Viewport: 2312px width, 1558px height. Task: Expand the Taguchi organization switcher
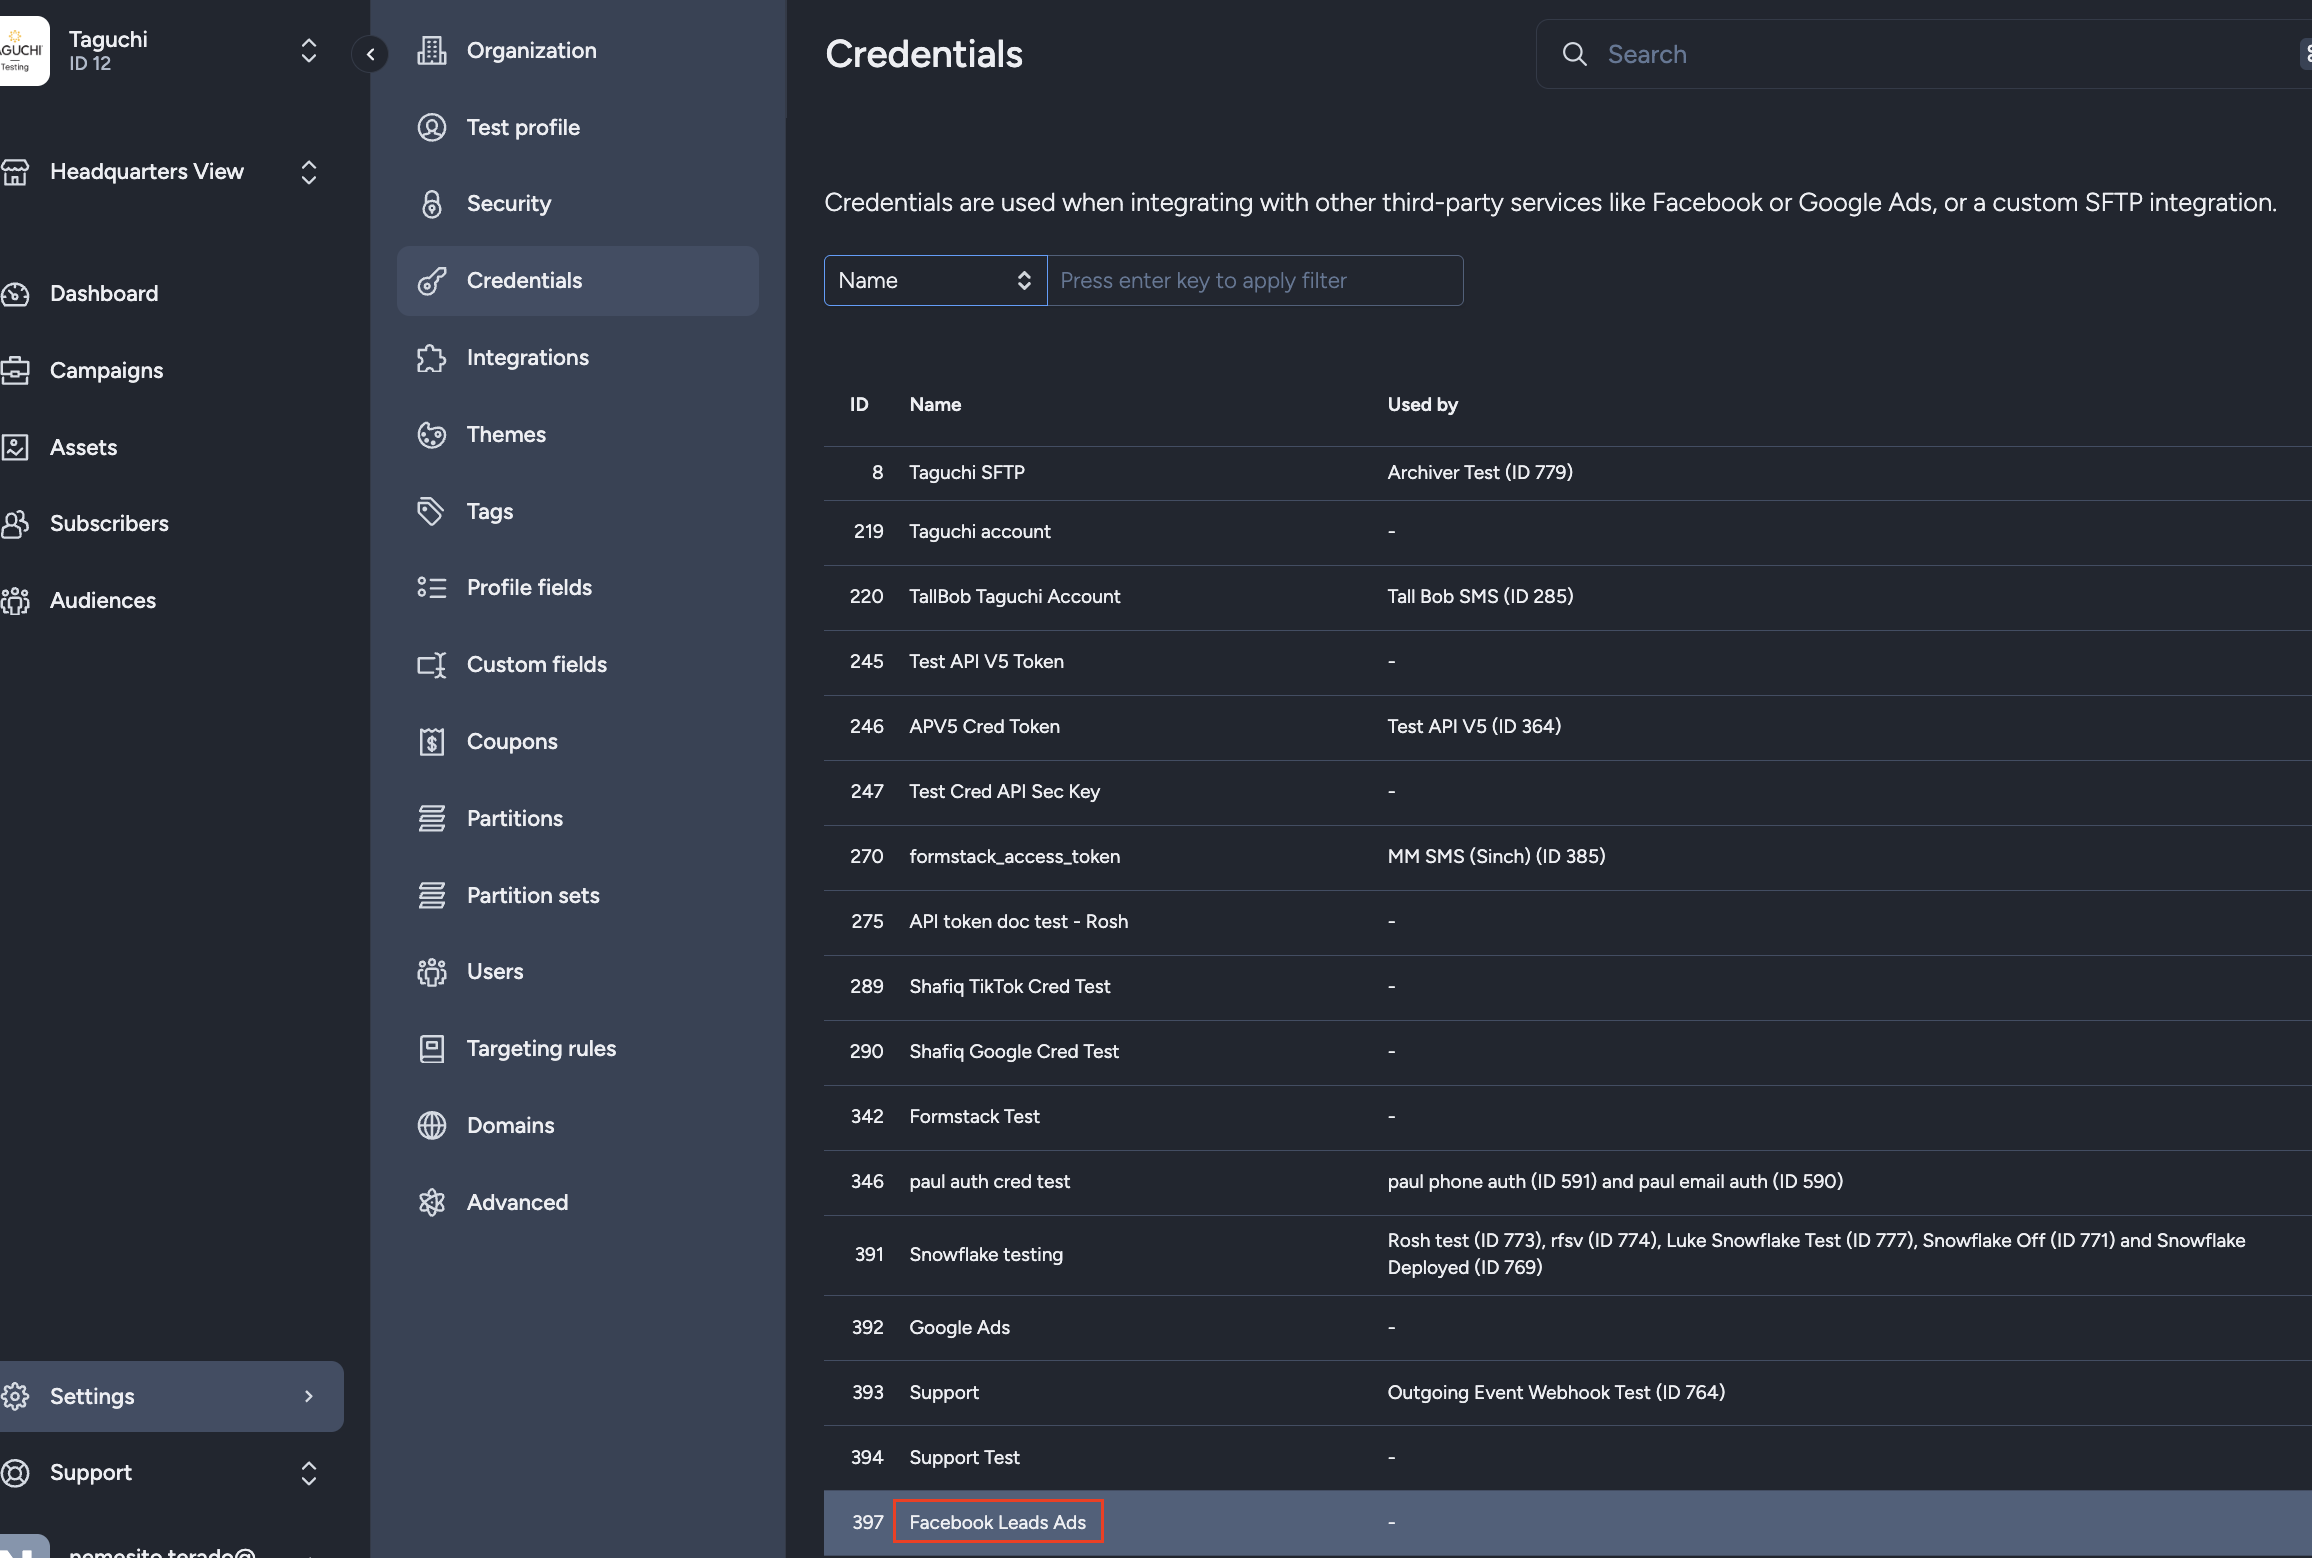[308, 51]
